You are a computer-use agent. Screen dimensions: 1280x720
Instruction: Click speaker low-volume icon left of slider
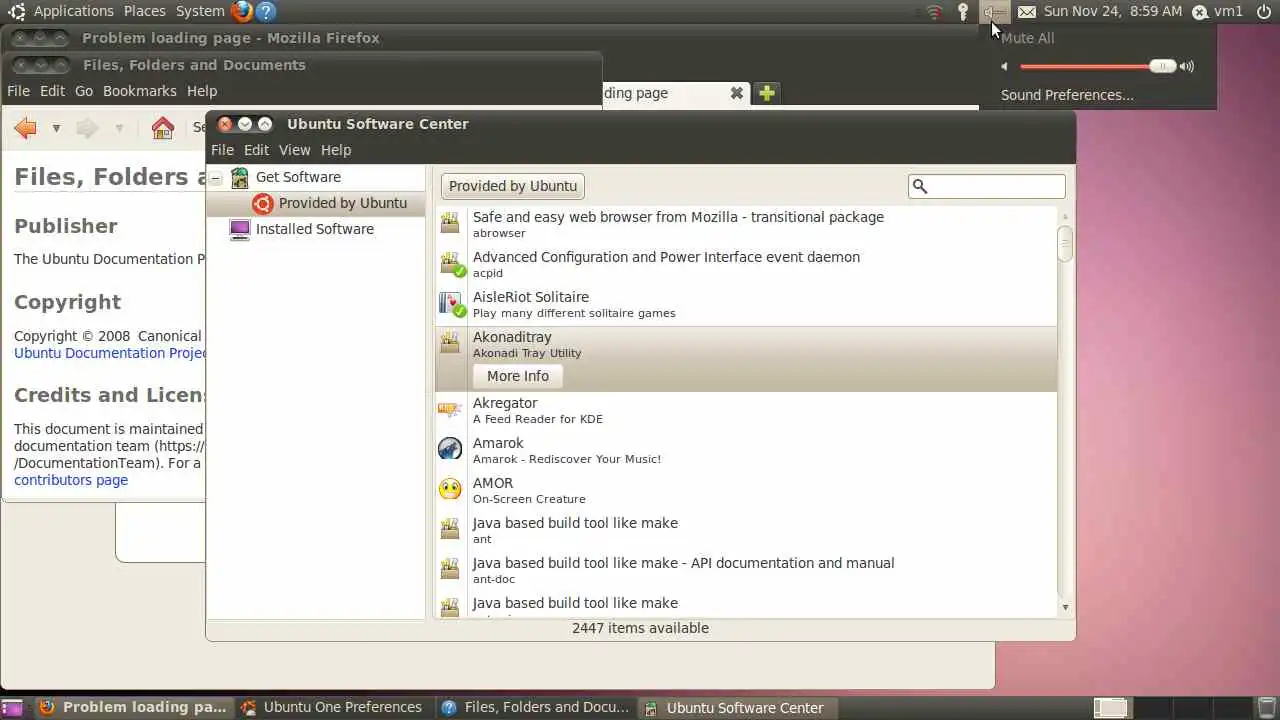(1004, 67)
